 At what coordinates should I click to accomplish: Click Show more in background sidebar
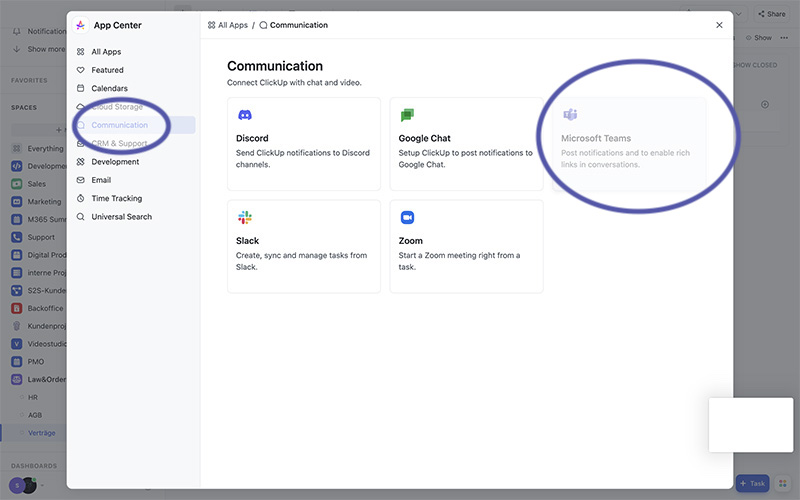[x=46, y=49]
